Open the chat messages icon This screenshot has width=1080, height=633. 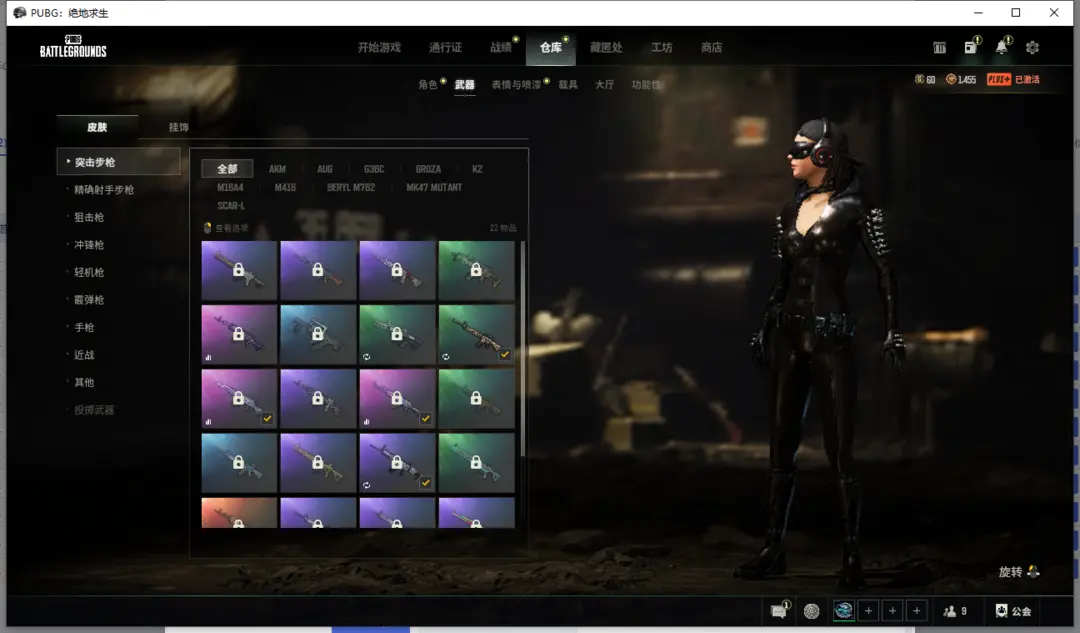point(778,611)
